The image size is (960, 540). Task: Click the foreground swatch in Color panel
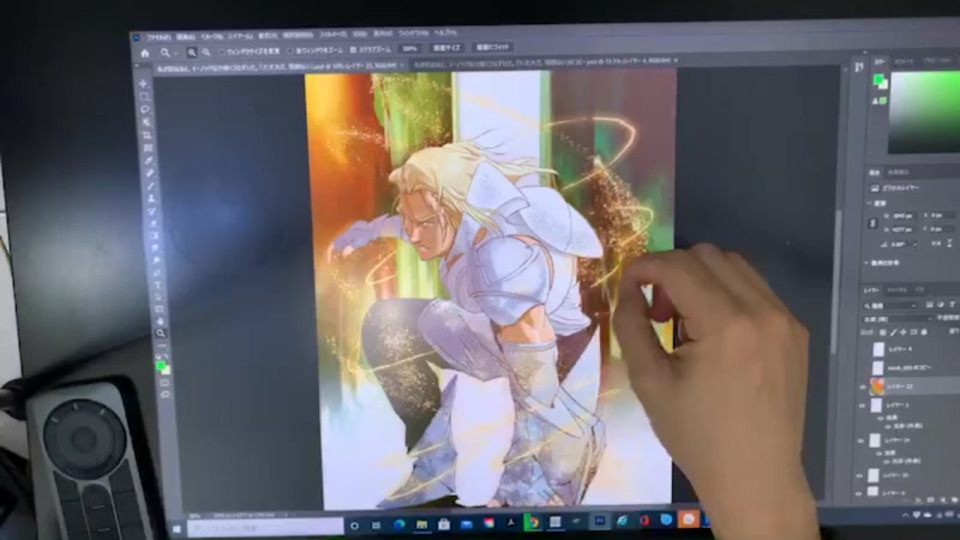click(878, 80)
